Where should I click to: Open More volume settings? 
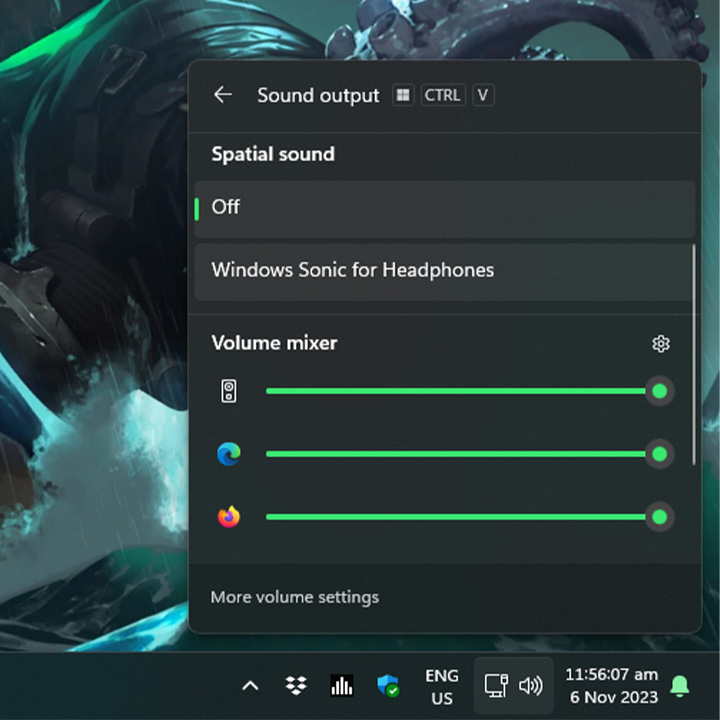click(x=295, y=597)
